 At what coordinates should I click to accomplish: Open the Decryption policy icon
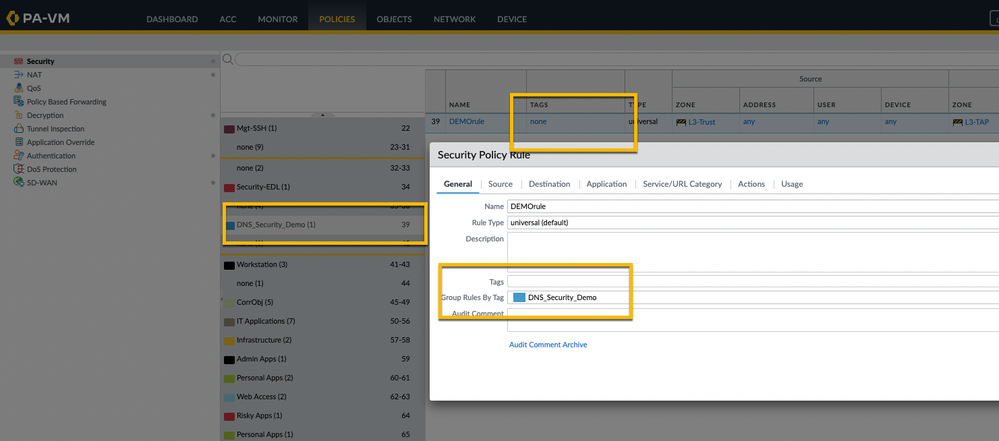coord(18,115)
